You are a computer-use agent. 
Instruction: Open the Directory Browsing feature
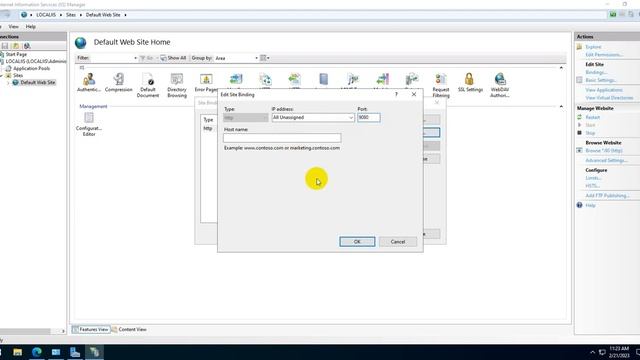[177, 85]
